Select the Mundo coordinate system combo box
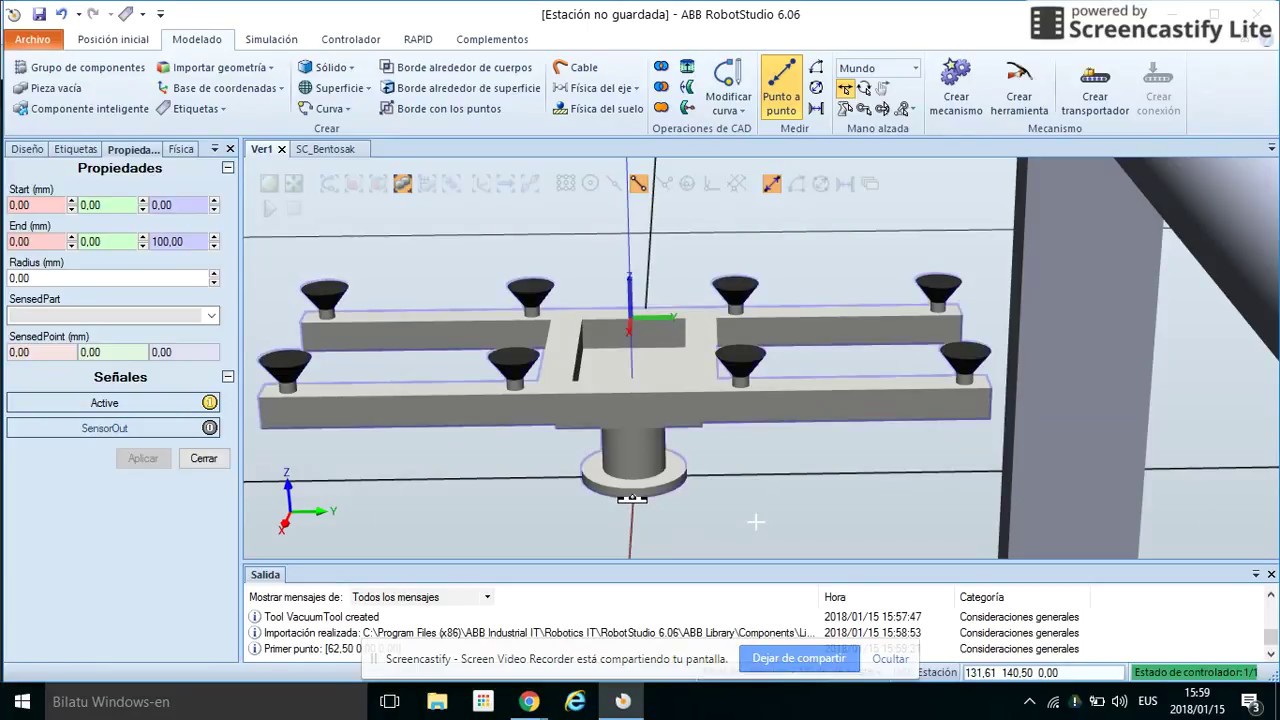Viewport: 1280px width, 720px height. click(878, 68)
